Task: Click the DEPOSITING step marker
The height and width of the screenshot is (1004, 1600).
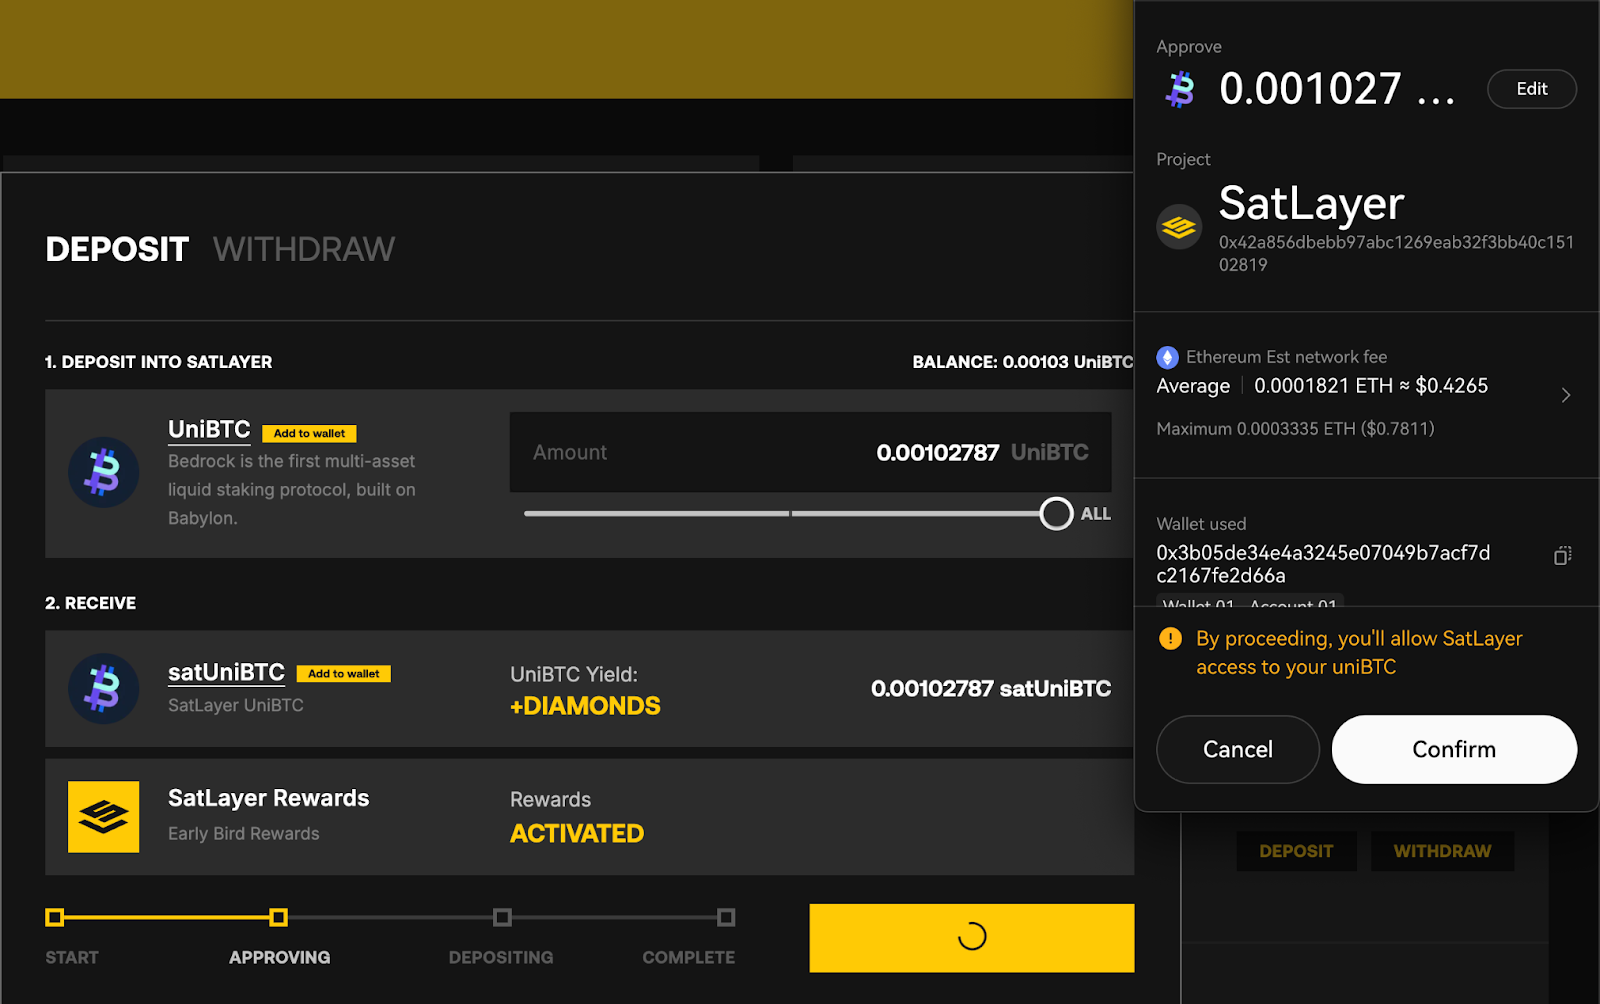Action: [x=503, y=917]
